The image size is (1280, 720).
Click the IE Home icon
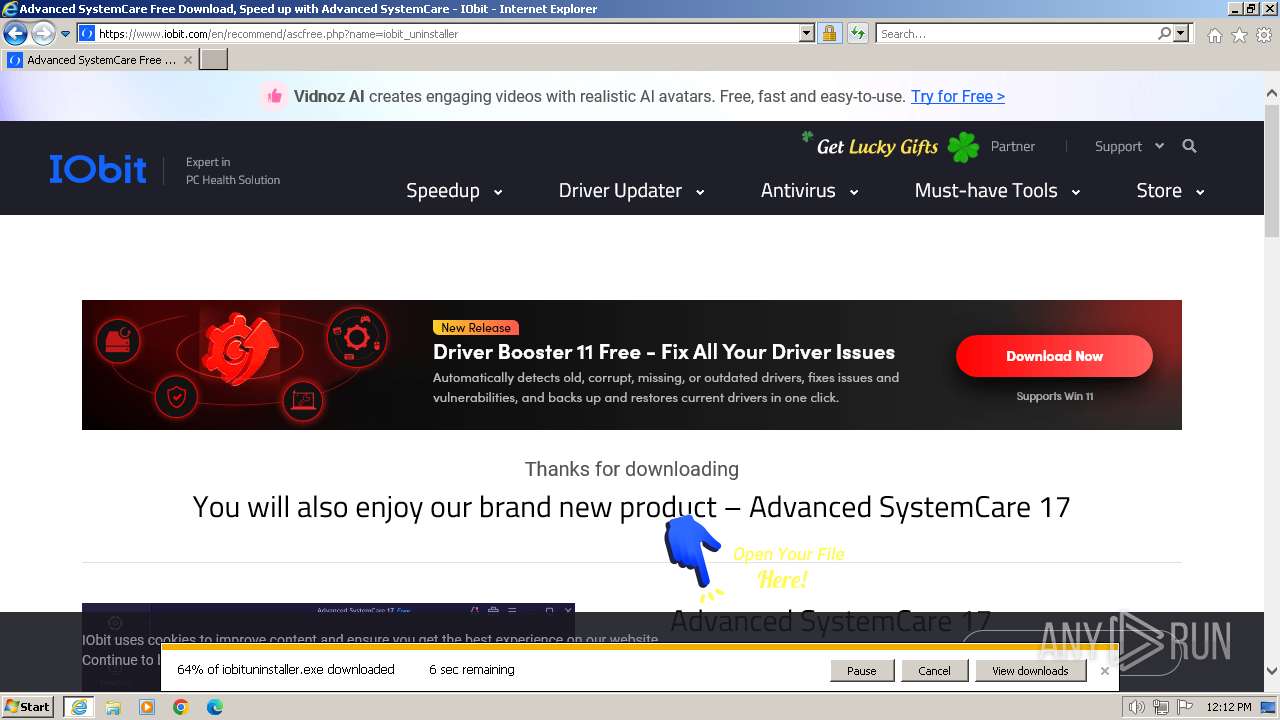[1214, 35]
